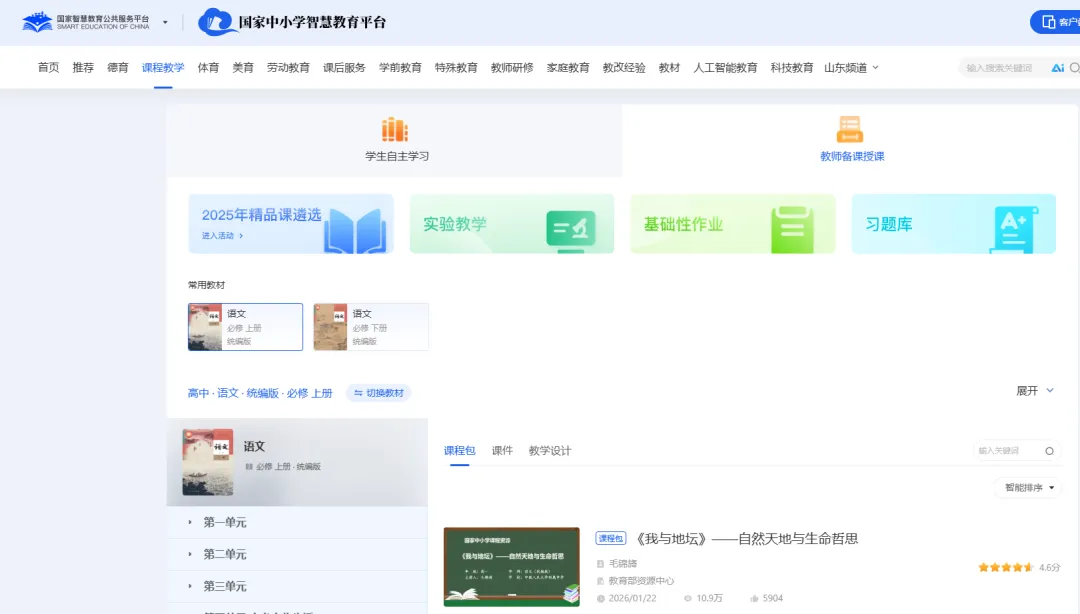Open the 劳动教育 navigation item
Viewport: 1080px width, 614px height.
coord(288,68)
